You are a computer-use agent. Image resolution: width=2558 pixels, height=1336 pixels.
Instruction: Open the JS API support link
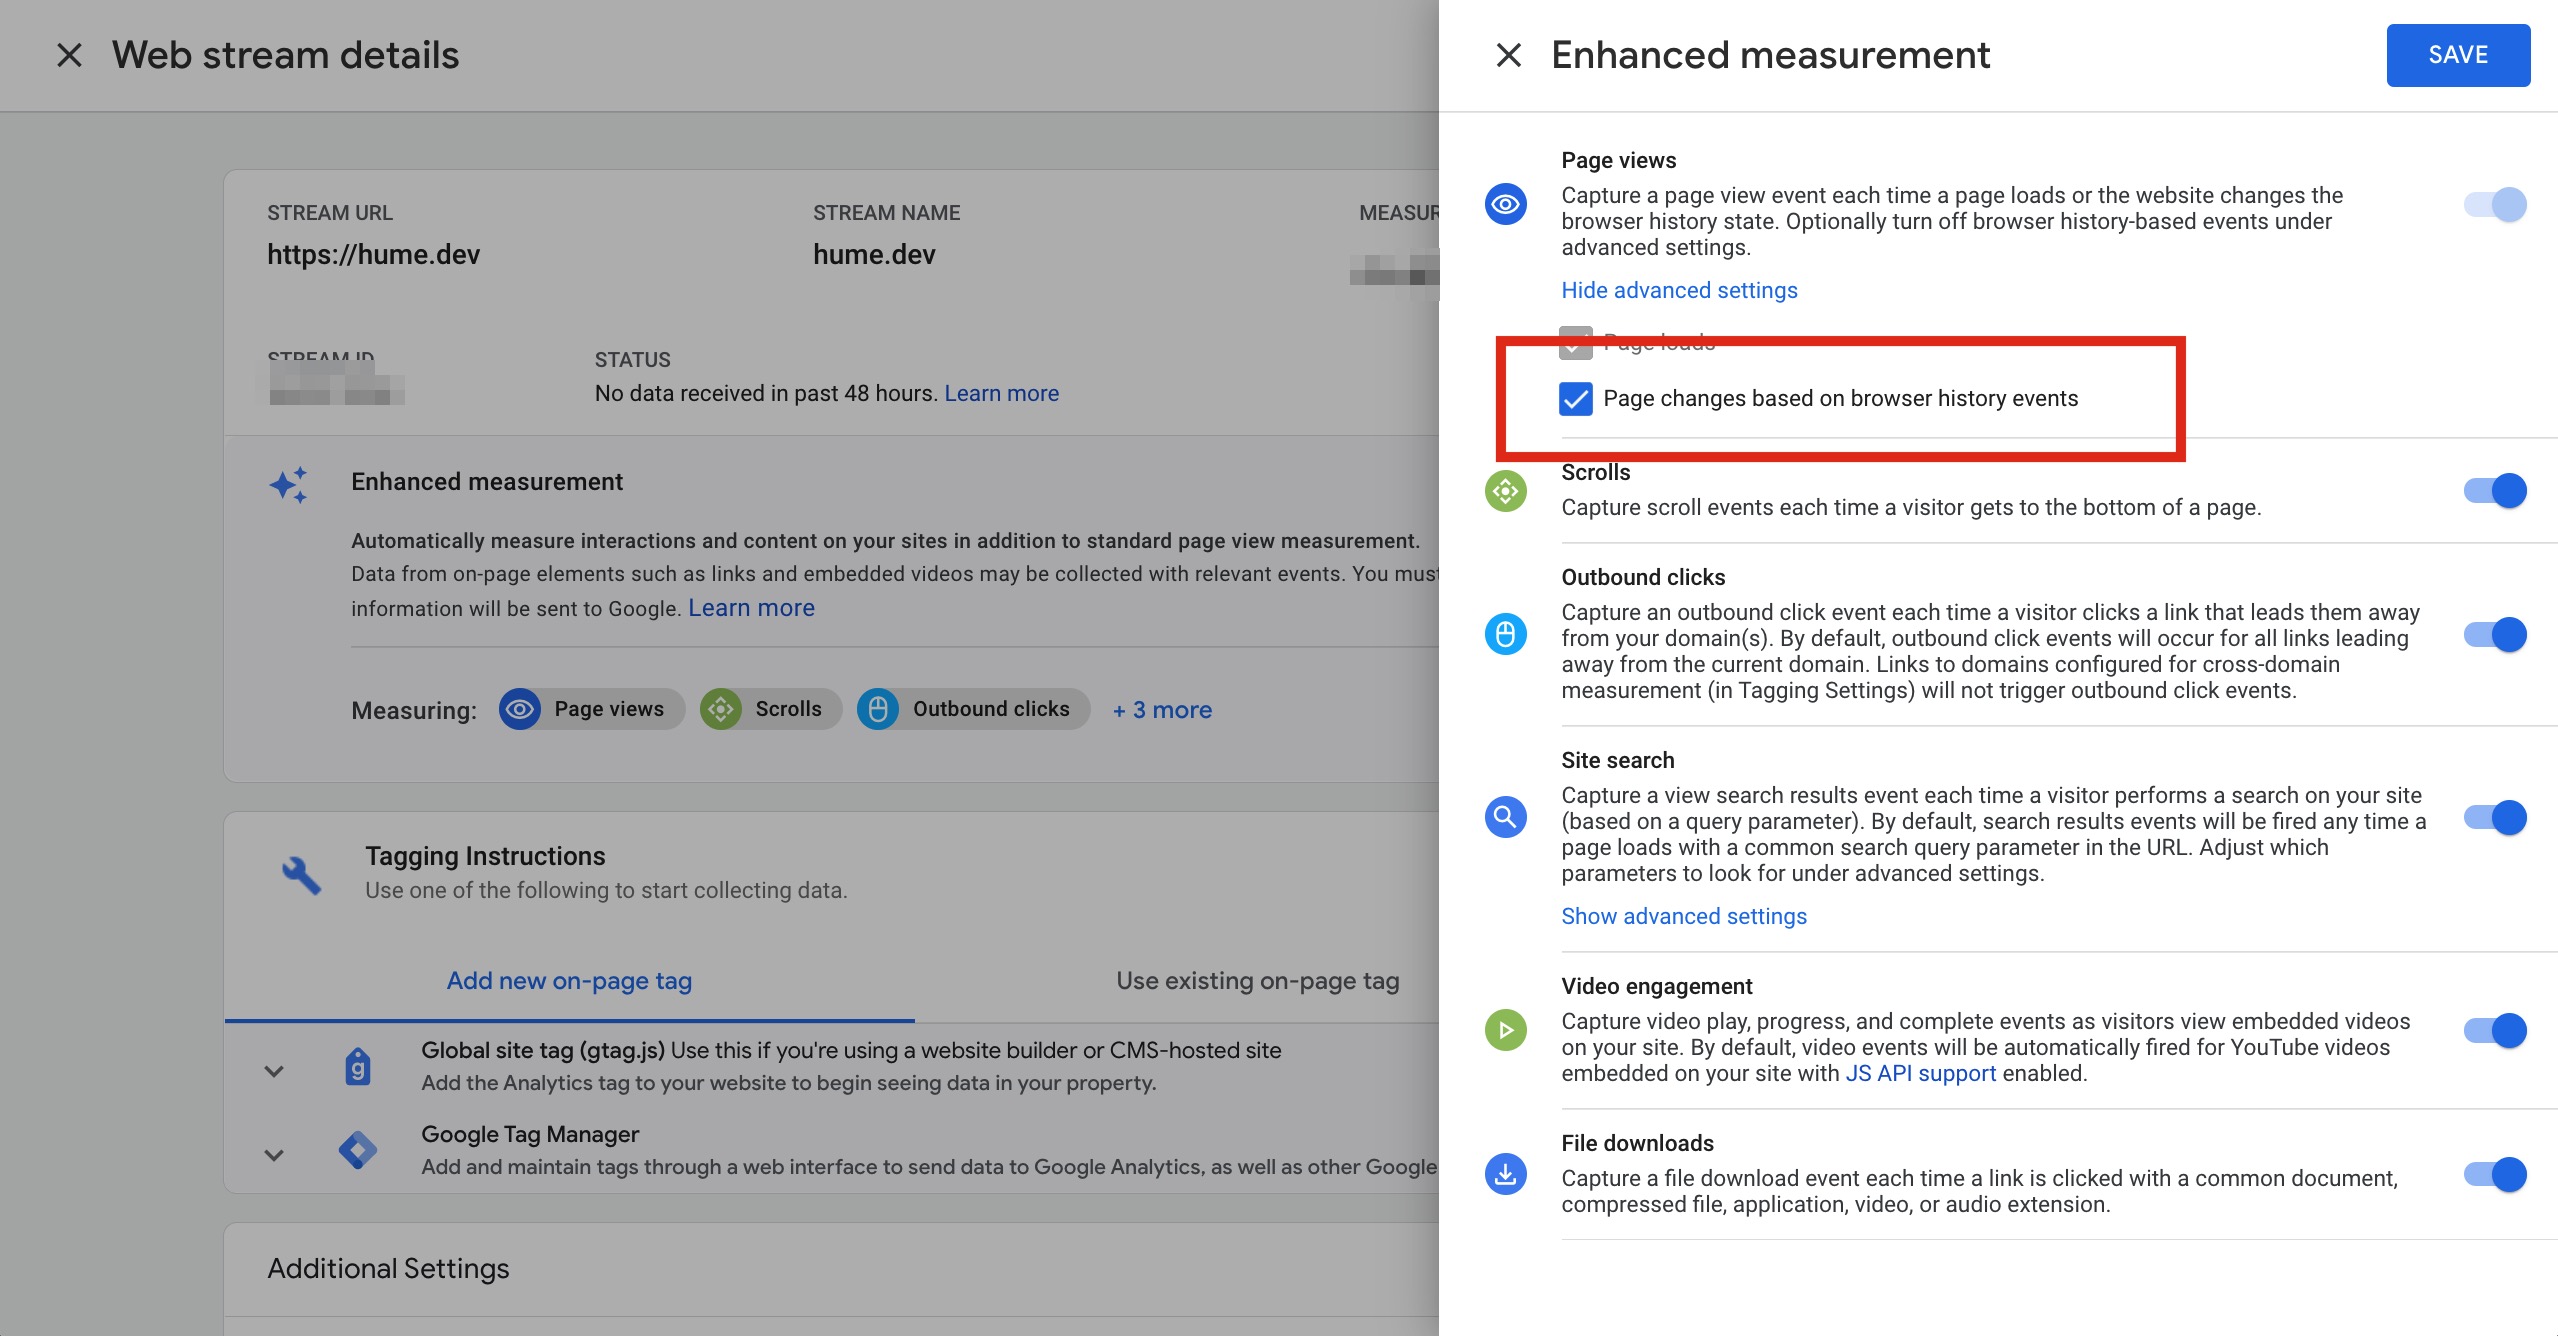pos(1920,1073)
